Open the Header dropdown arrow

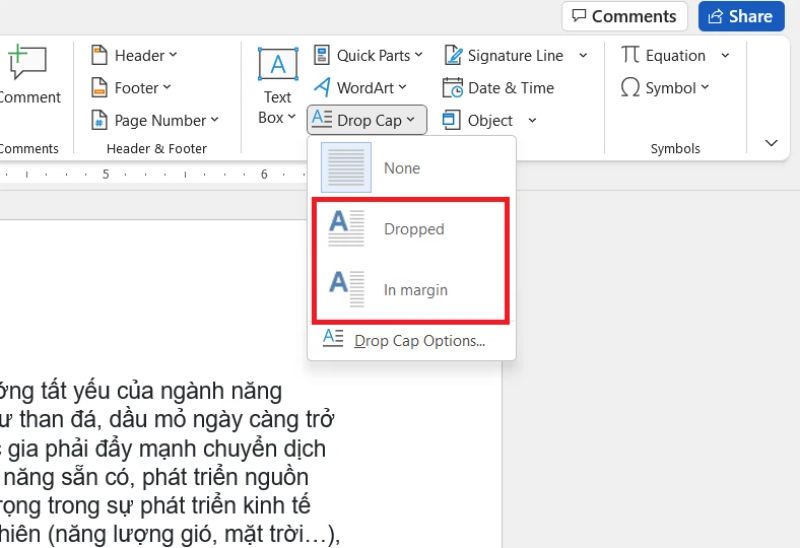(x=173, y=55)
